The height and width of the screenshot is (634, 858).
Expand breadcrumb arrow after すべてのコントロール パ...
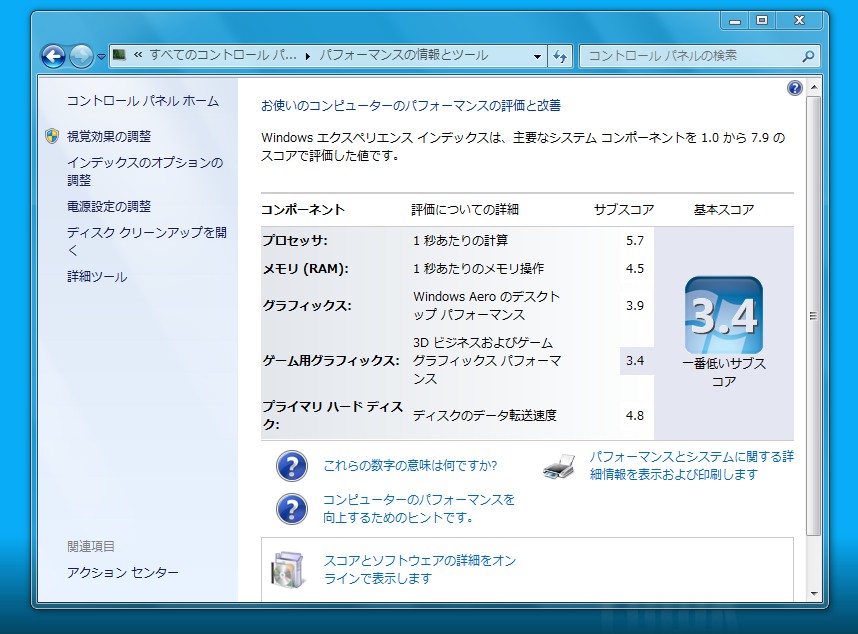point(308,56)
